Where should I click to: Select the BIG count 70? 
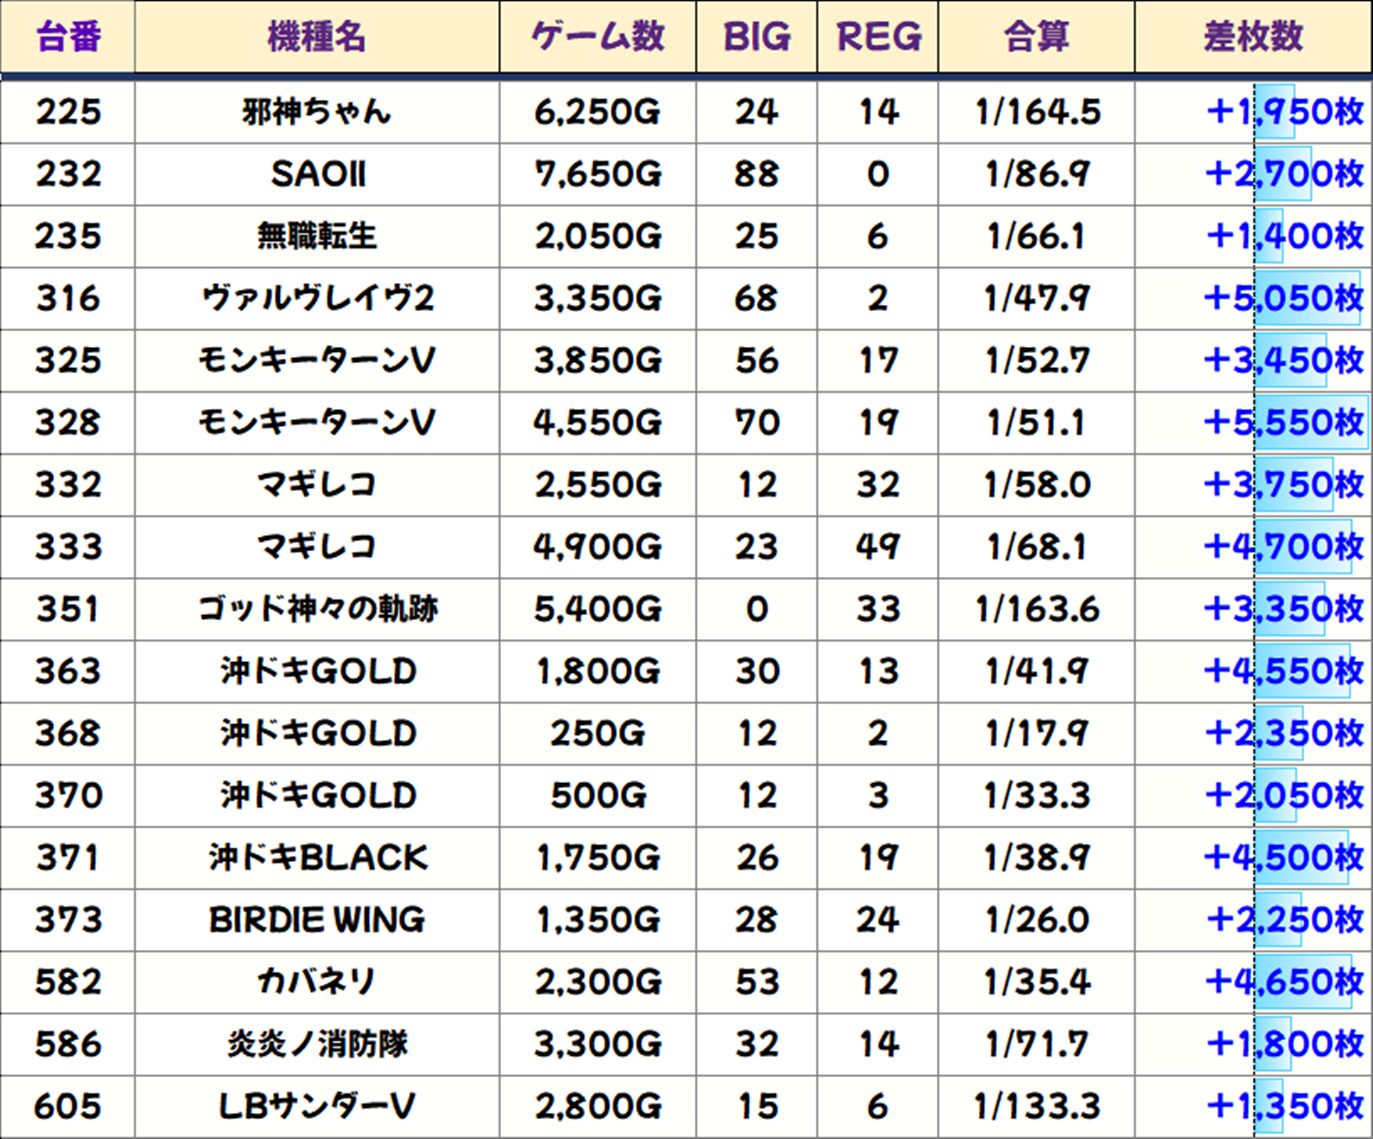coord(757,423)
